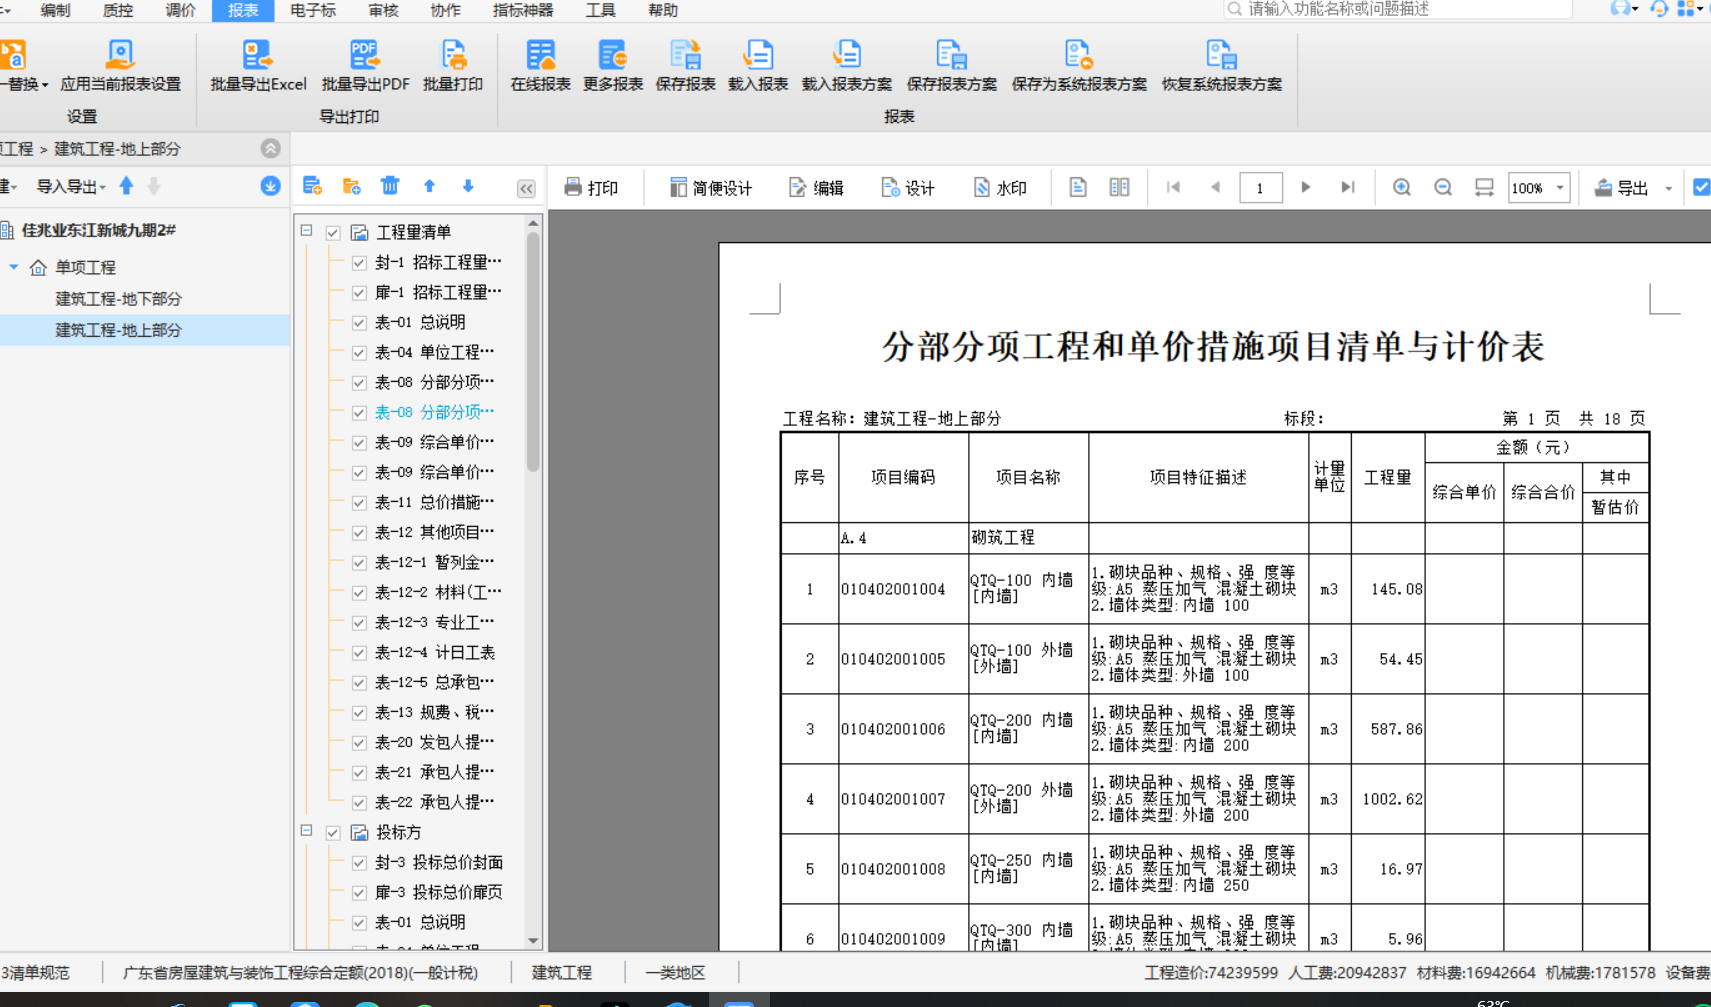Screen dimensions: 1711x1007
Task: Click the 批量导出Excel icon
Action: [257, 54]
